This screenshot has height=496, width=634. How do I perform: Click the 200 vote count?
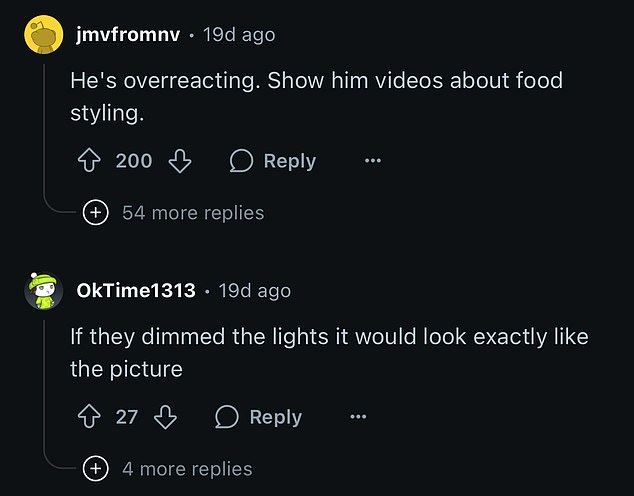pyautogui.click(x=134, y=161)
